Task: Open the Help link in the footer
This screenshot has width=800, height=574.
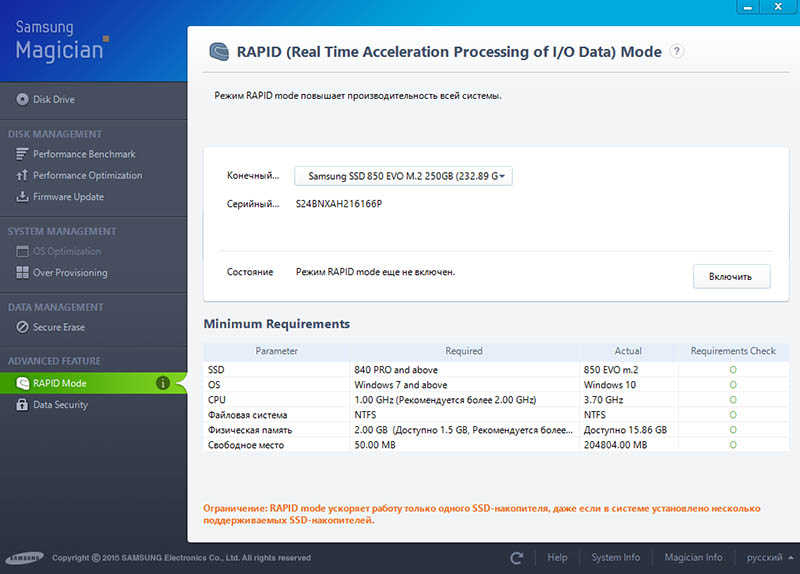Action: click(x=557, y=558)
